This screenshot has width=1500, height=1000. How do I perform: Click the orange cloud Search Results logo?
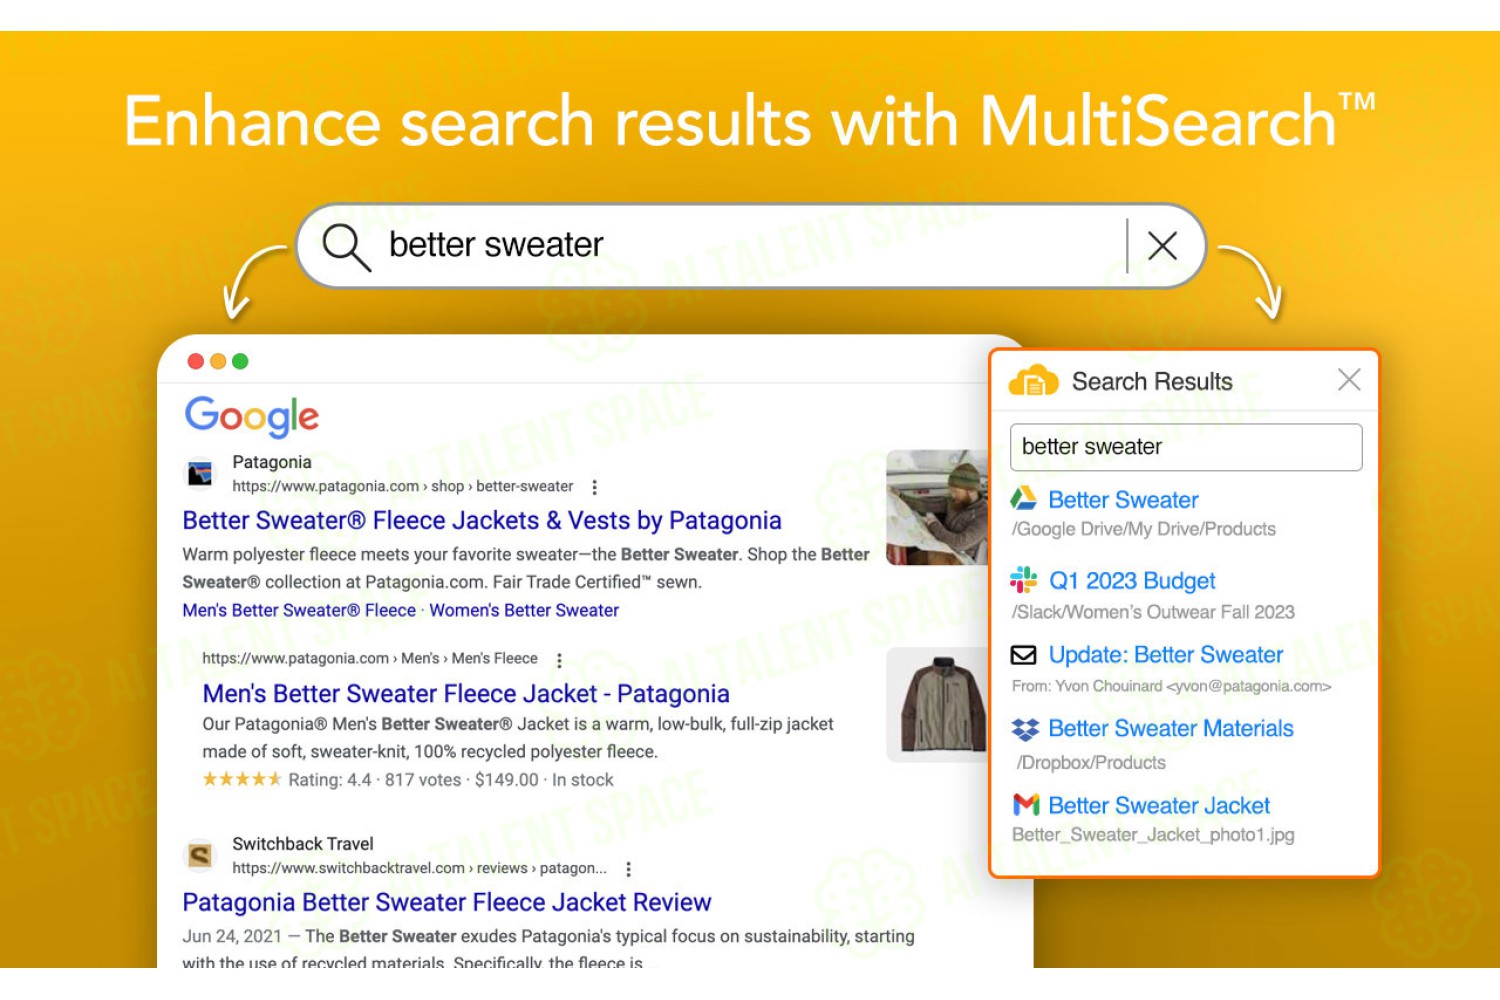(1033, 381)
